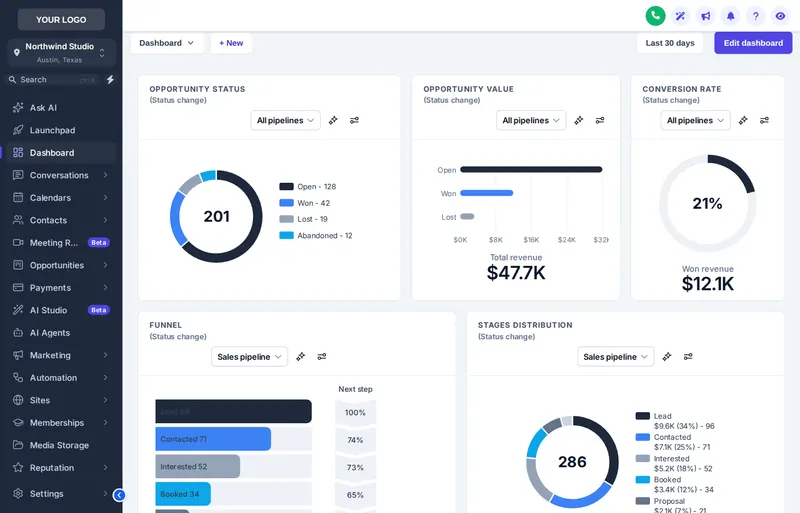
Task: Open AI Studio in the sidebar
Action: tap(61, 310)
